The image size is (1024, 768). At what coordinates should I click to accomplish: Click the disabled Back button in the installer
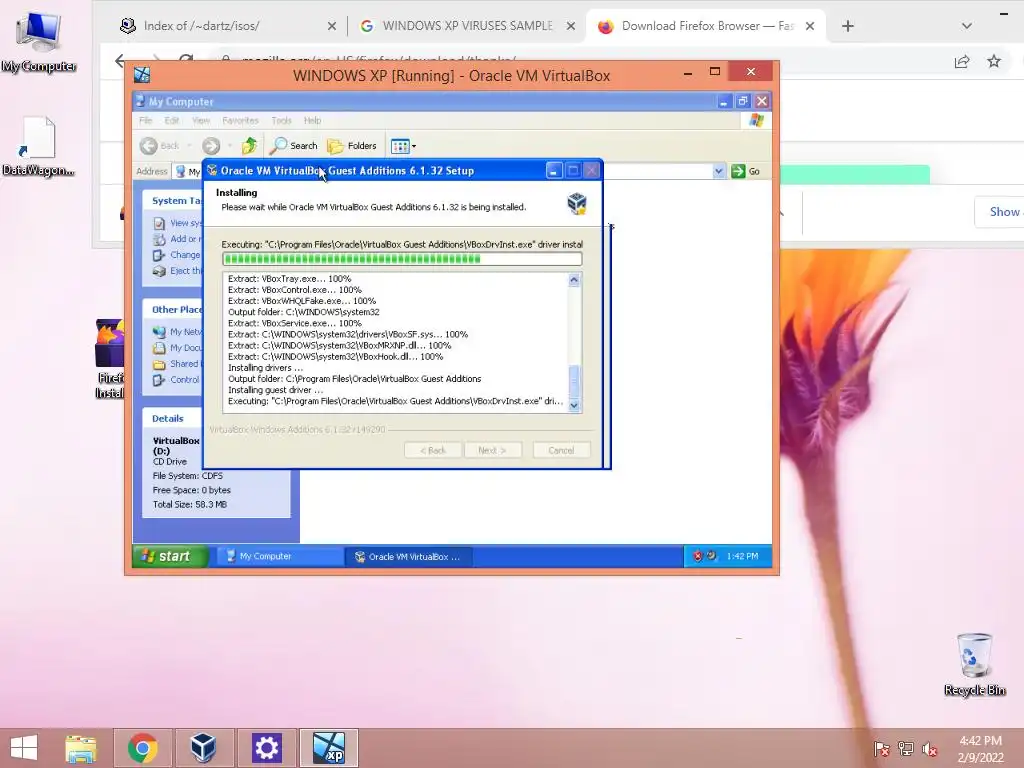tap(432, 450)
